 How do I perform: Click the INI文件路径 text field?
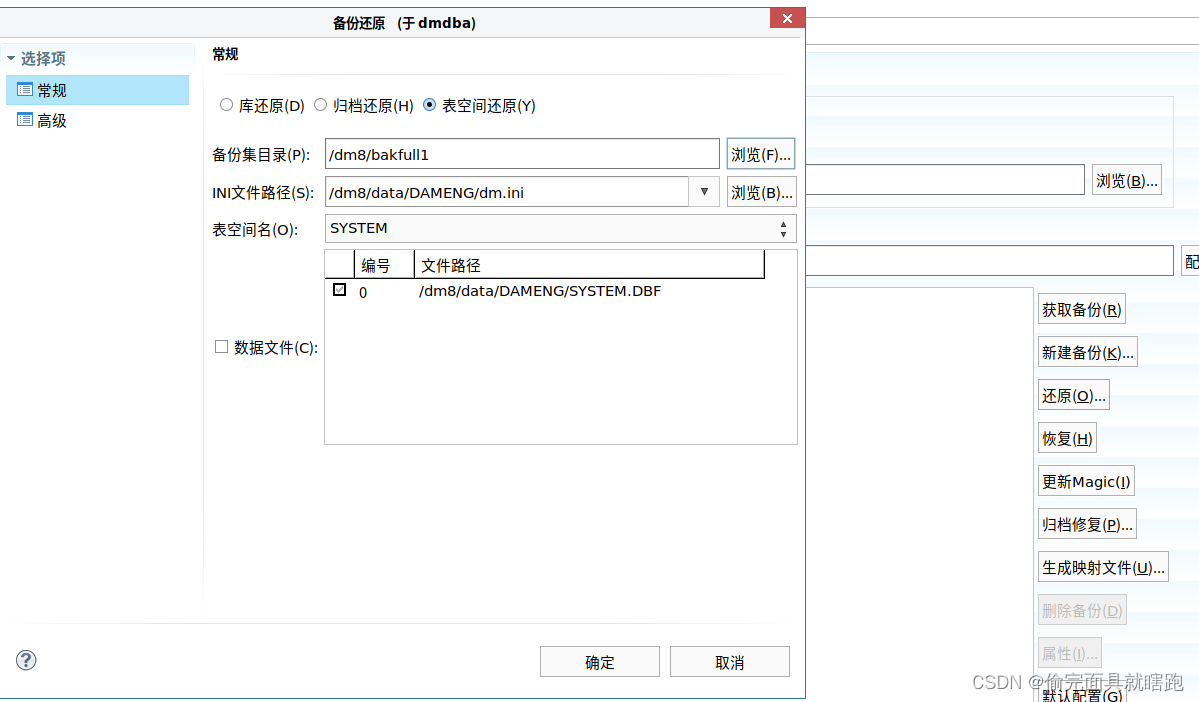pos(507,192)
